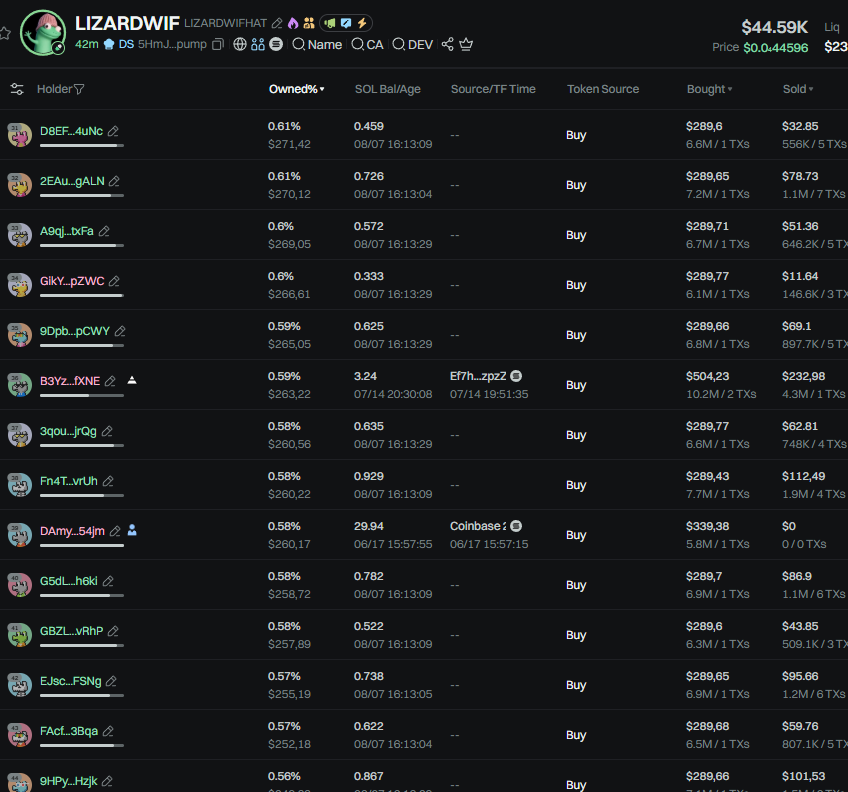Click the 29.94 SOL balance
Screen dimensions: 848x792
click(x=368, y=526)
